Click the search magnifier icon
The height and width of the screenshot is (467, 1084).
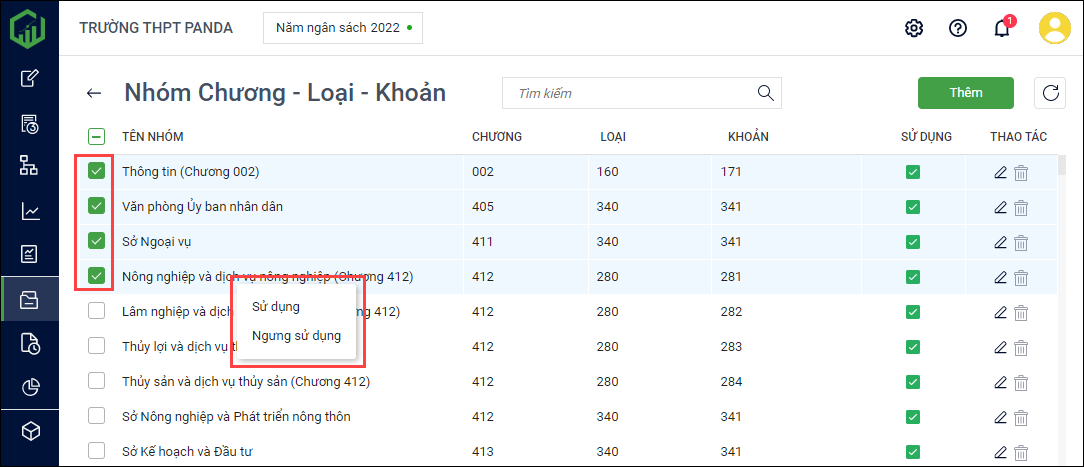766,93
